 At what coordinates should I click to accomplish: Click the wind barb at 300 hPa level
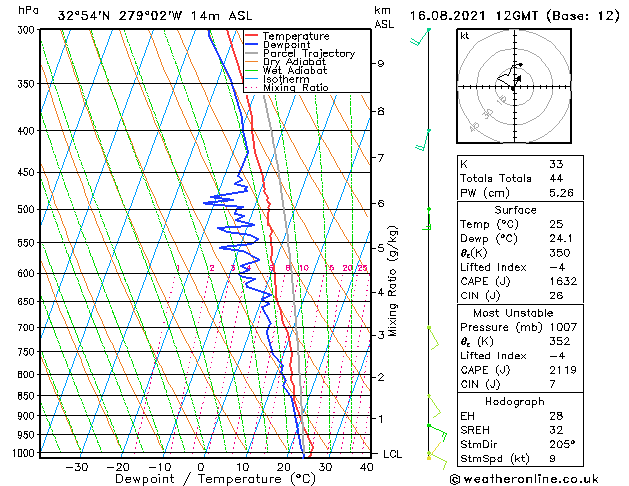coord(420,37)
